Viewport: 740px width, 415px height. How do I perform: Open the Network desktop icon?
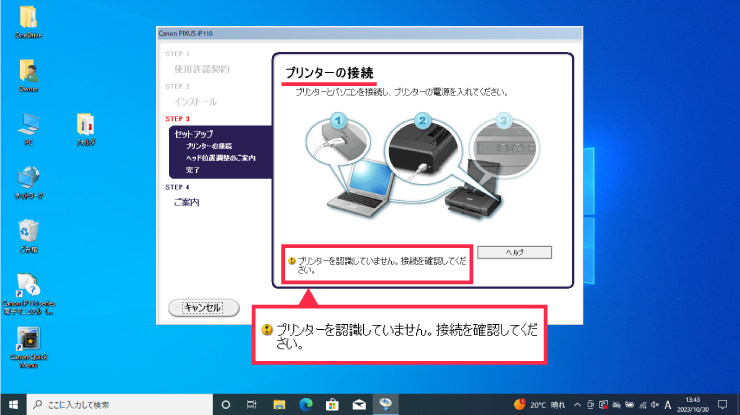(28, 179)
